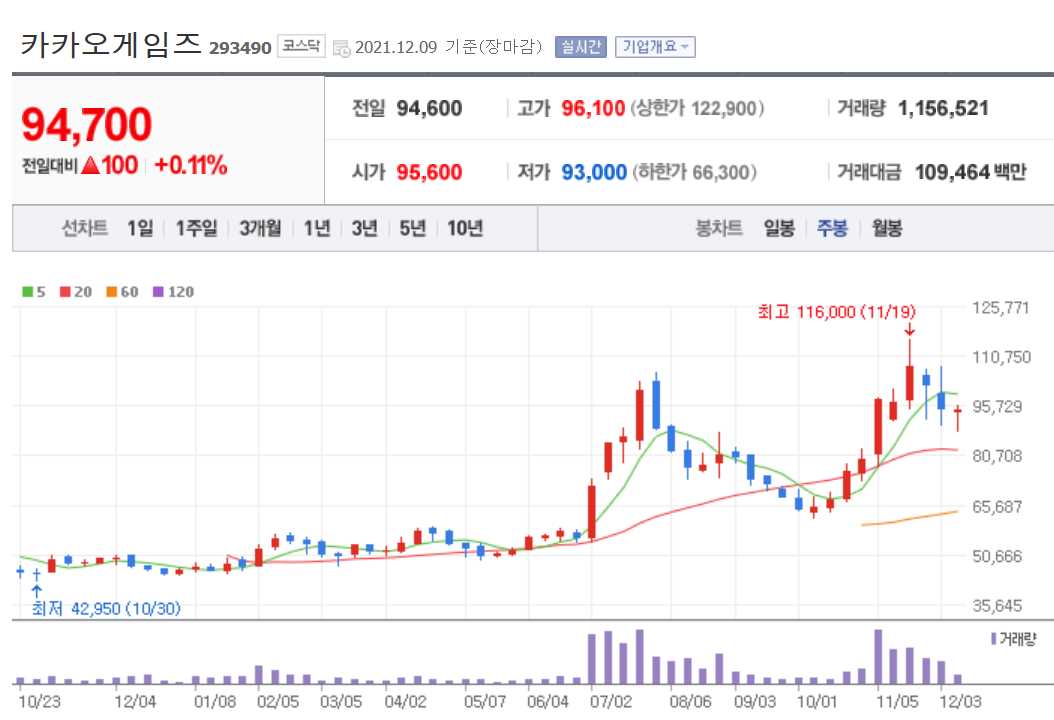Select the 1년 line chart period
This screenshot has height=720, width=1054.
317,229
